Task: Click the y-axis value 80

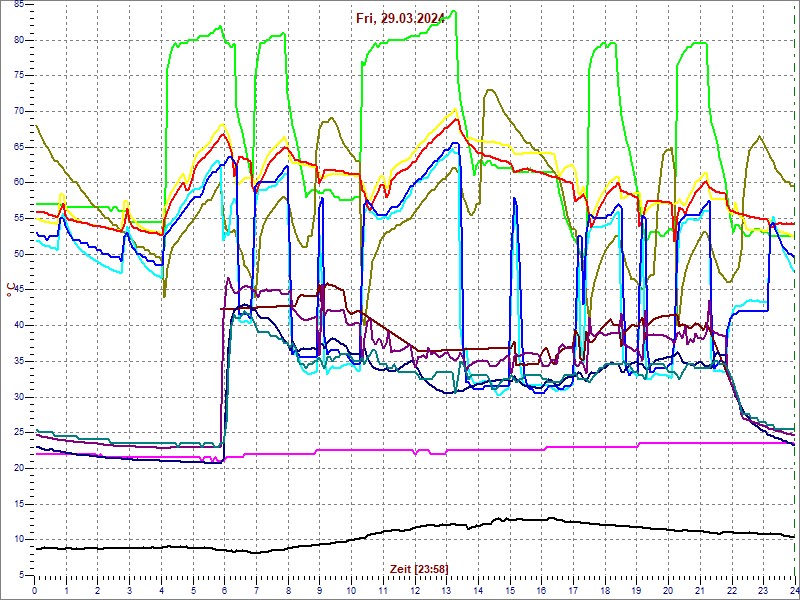Action: [x=18, y=40]
